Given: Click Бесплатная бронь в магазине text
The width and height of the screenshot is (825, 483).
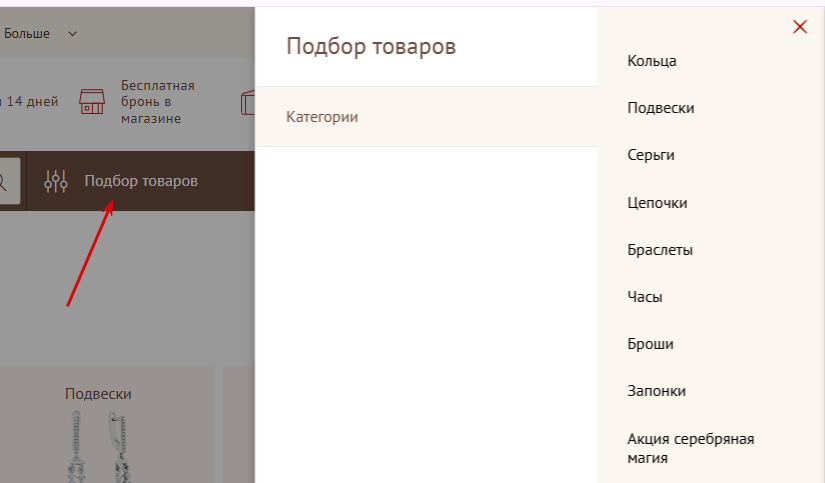Looking at the screenshot, I should tap(157, 102).
